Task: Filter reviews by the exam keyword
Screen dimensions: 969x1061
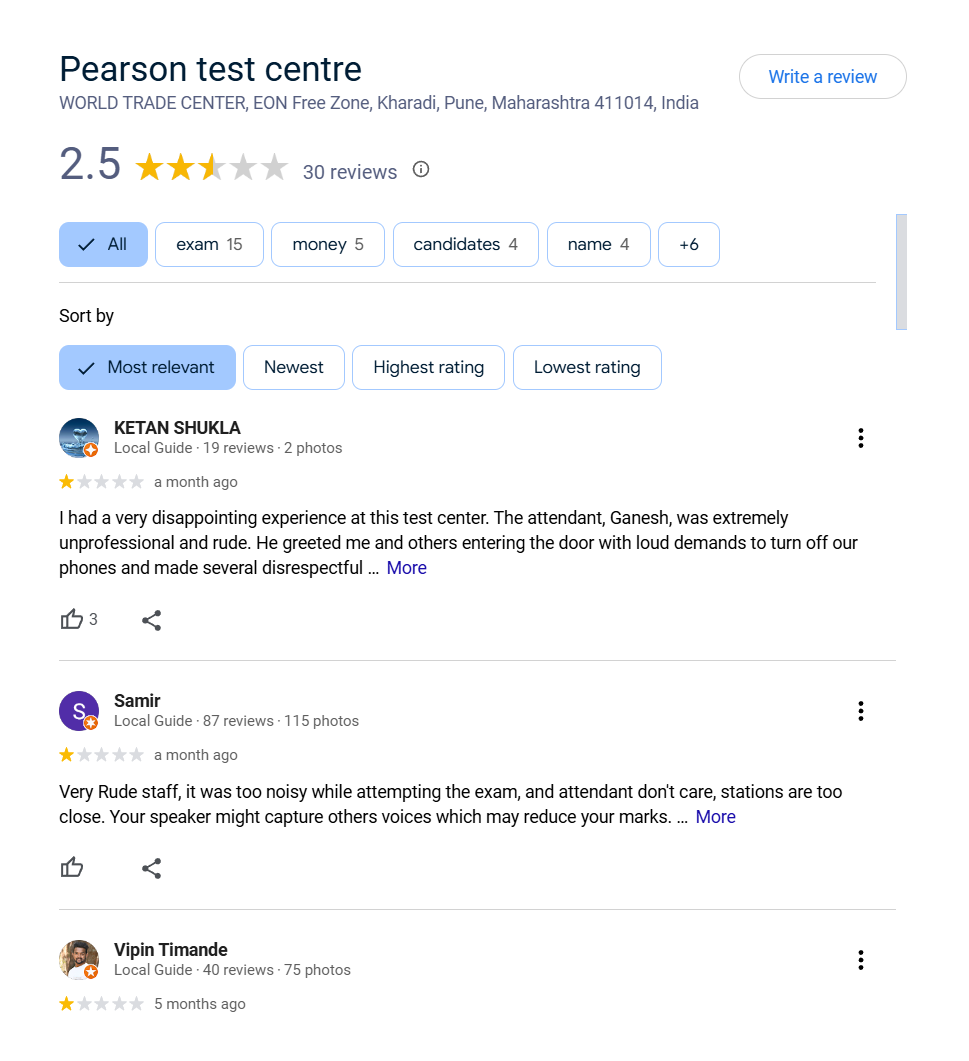Action: (209, 245)
